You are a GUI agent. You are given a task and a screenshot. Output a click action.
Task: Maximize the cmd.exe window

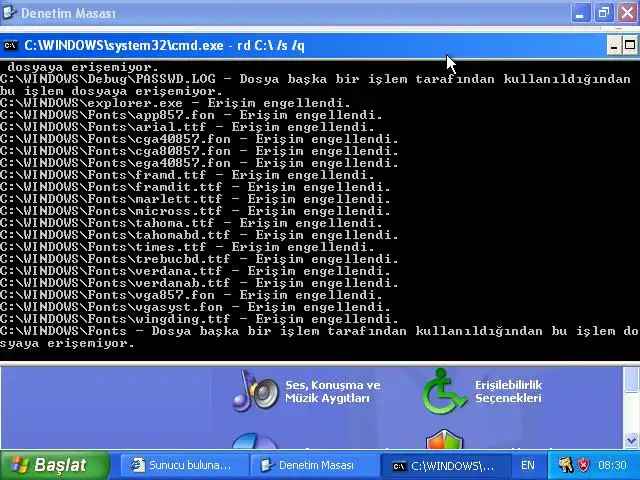(630, 45)
